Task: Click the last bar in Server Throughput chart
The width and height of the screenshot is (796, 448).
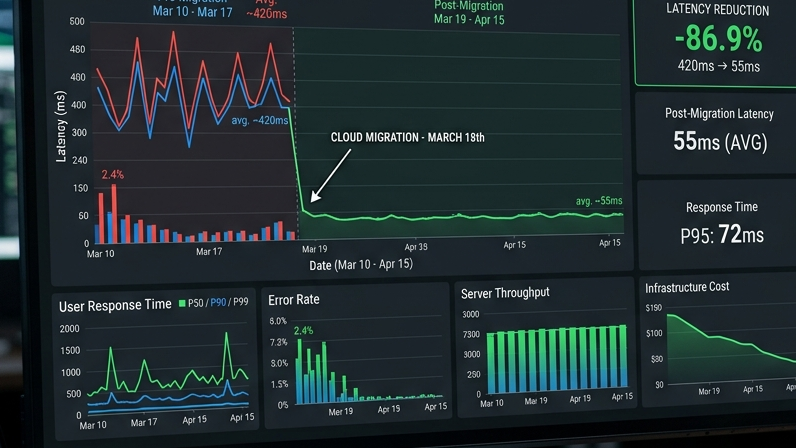Action: [x=623, y=356]
